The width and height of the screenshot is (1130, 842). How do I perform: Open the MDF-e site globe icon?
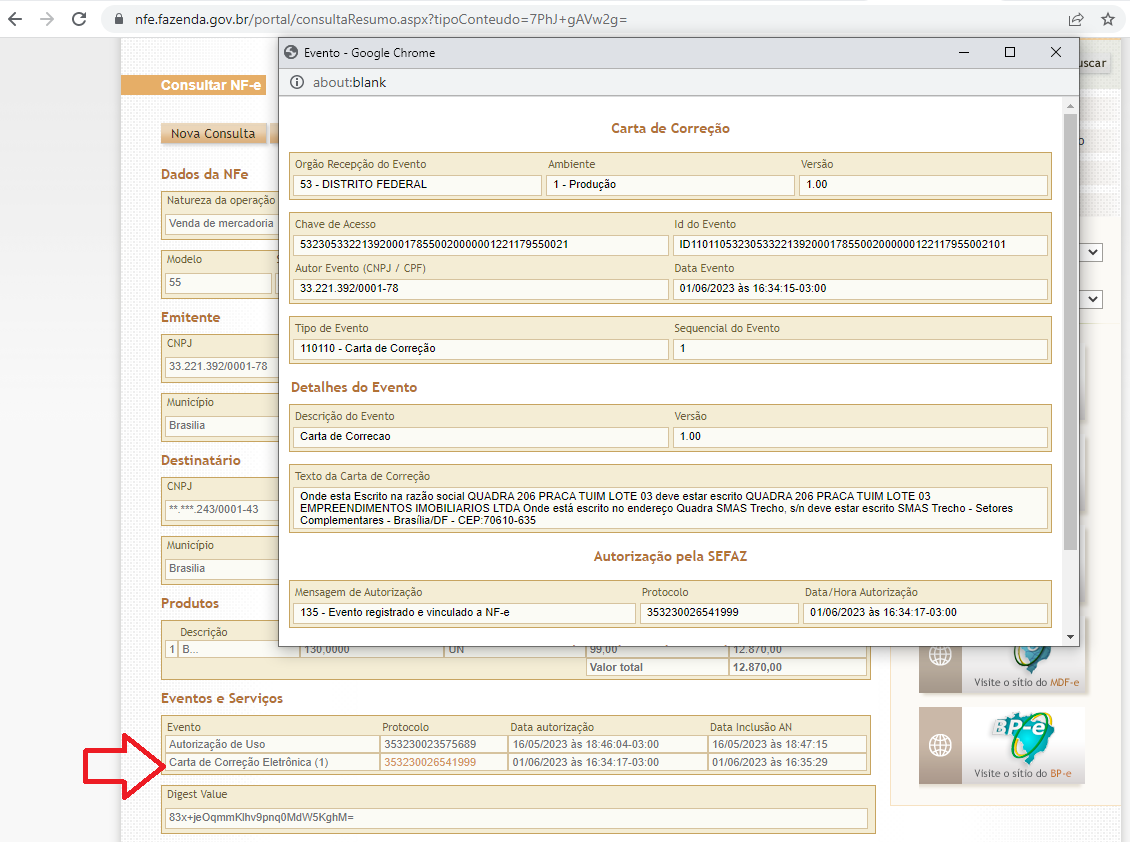coord(940,656)
